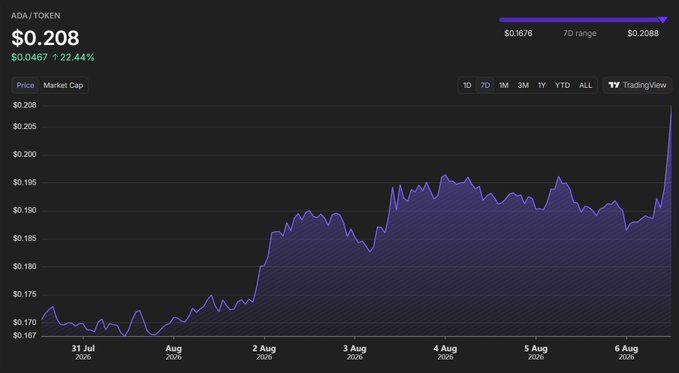This screenshot has height=373, width=679.
Task: Click the $0.1676 range low value
Action: click(518, 33)
